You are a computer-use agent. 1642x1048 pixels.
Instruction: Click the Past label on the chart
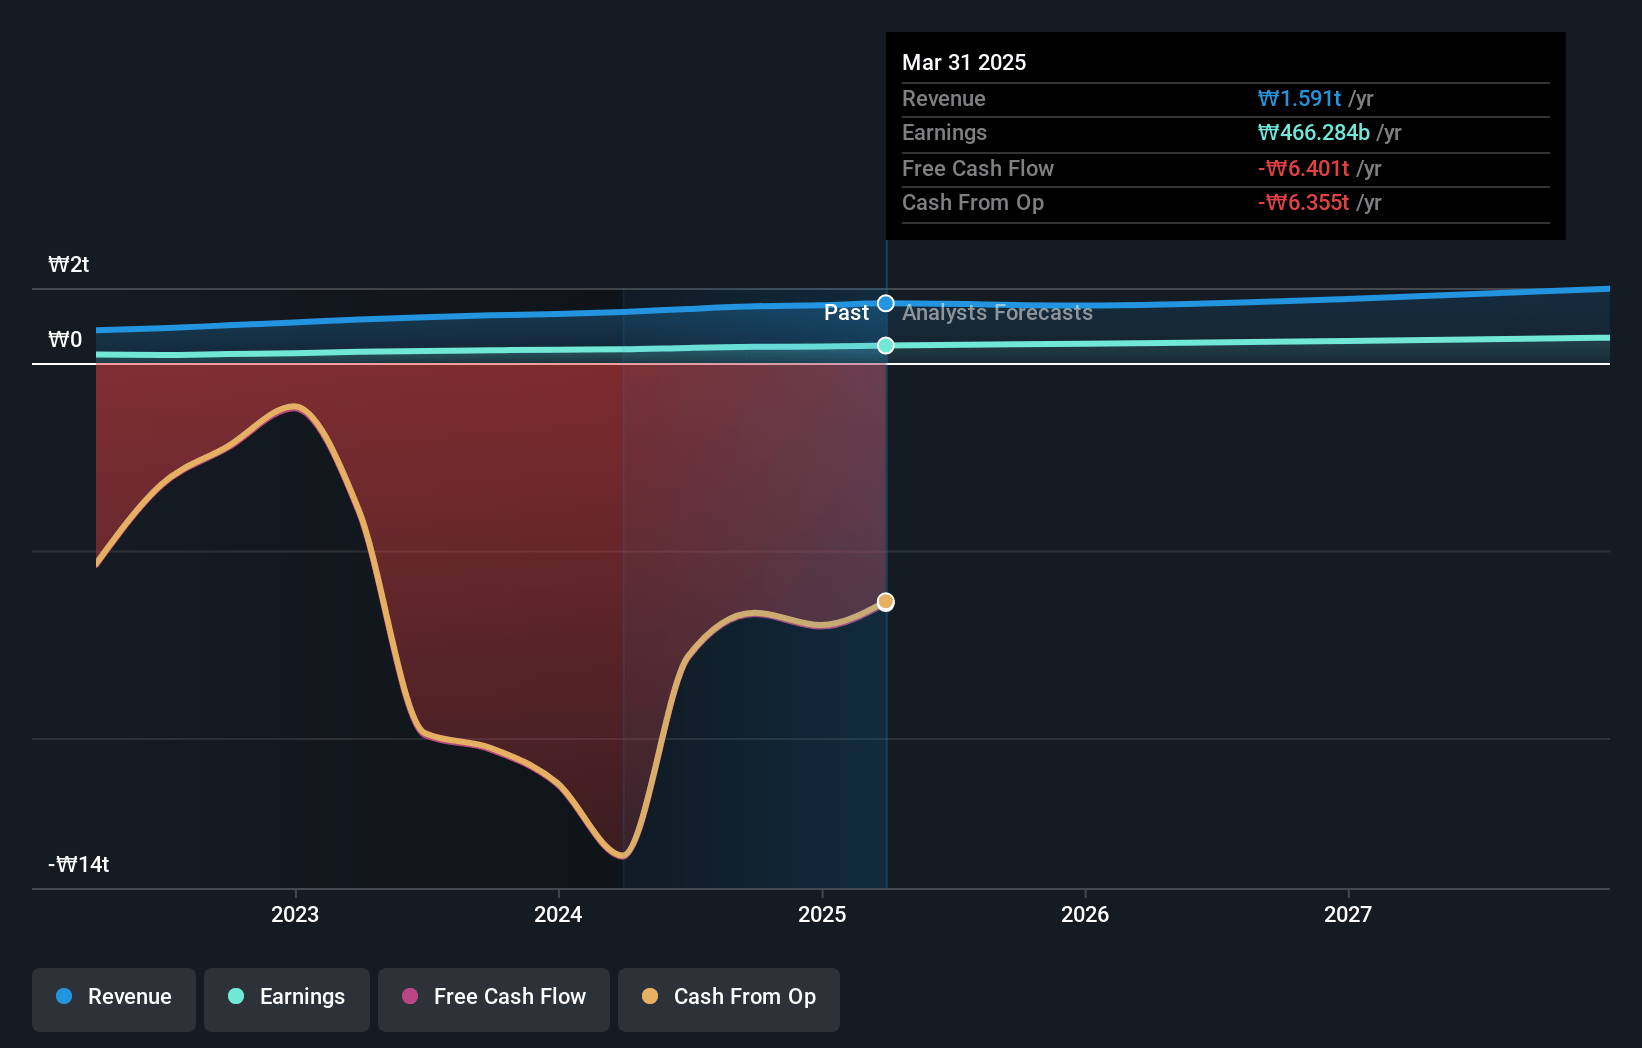[x=846, y=313]
